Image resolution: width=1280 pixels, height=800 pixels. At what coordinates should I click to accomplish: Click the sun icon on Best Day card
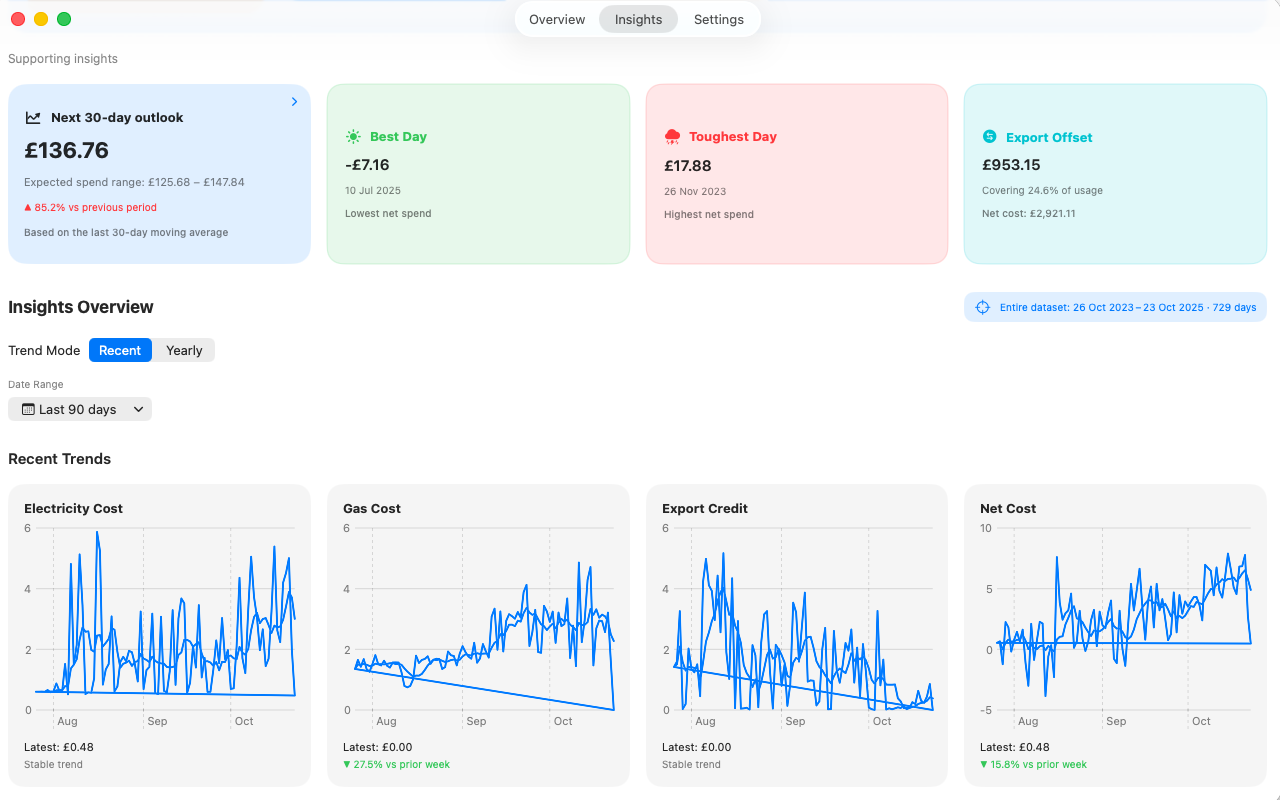tap(353, 137)
